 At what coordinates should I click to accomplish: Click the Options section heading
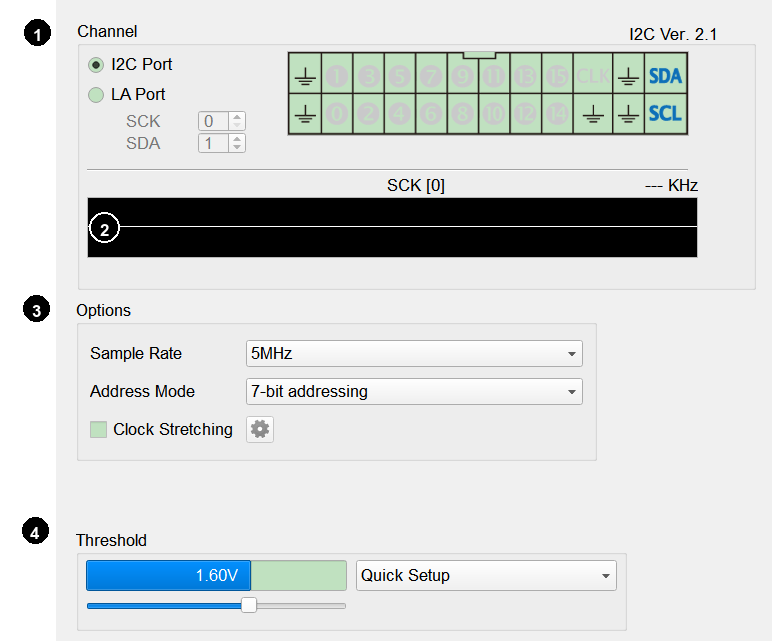pos(103,311)
